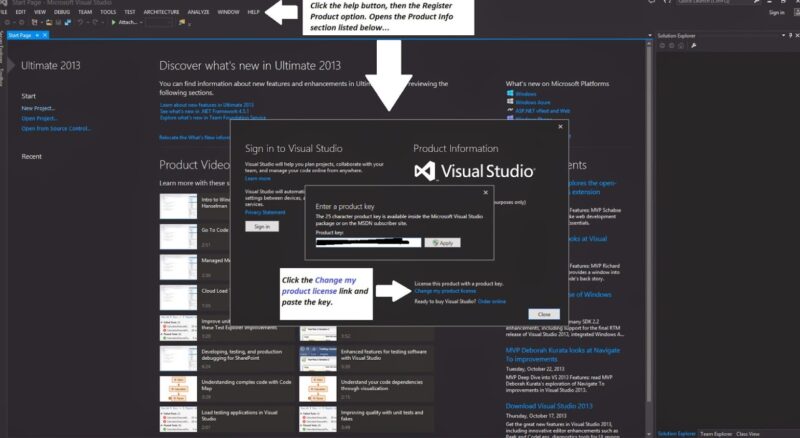The width and height of the screenshot is (800, 438).
Task: Toggle auto hide pin for Solution Explorer
Action: 790,35
